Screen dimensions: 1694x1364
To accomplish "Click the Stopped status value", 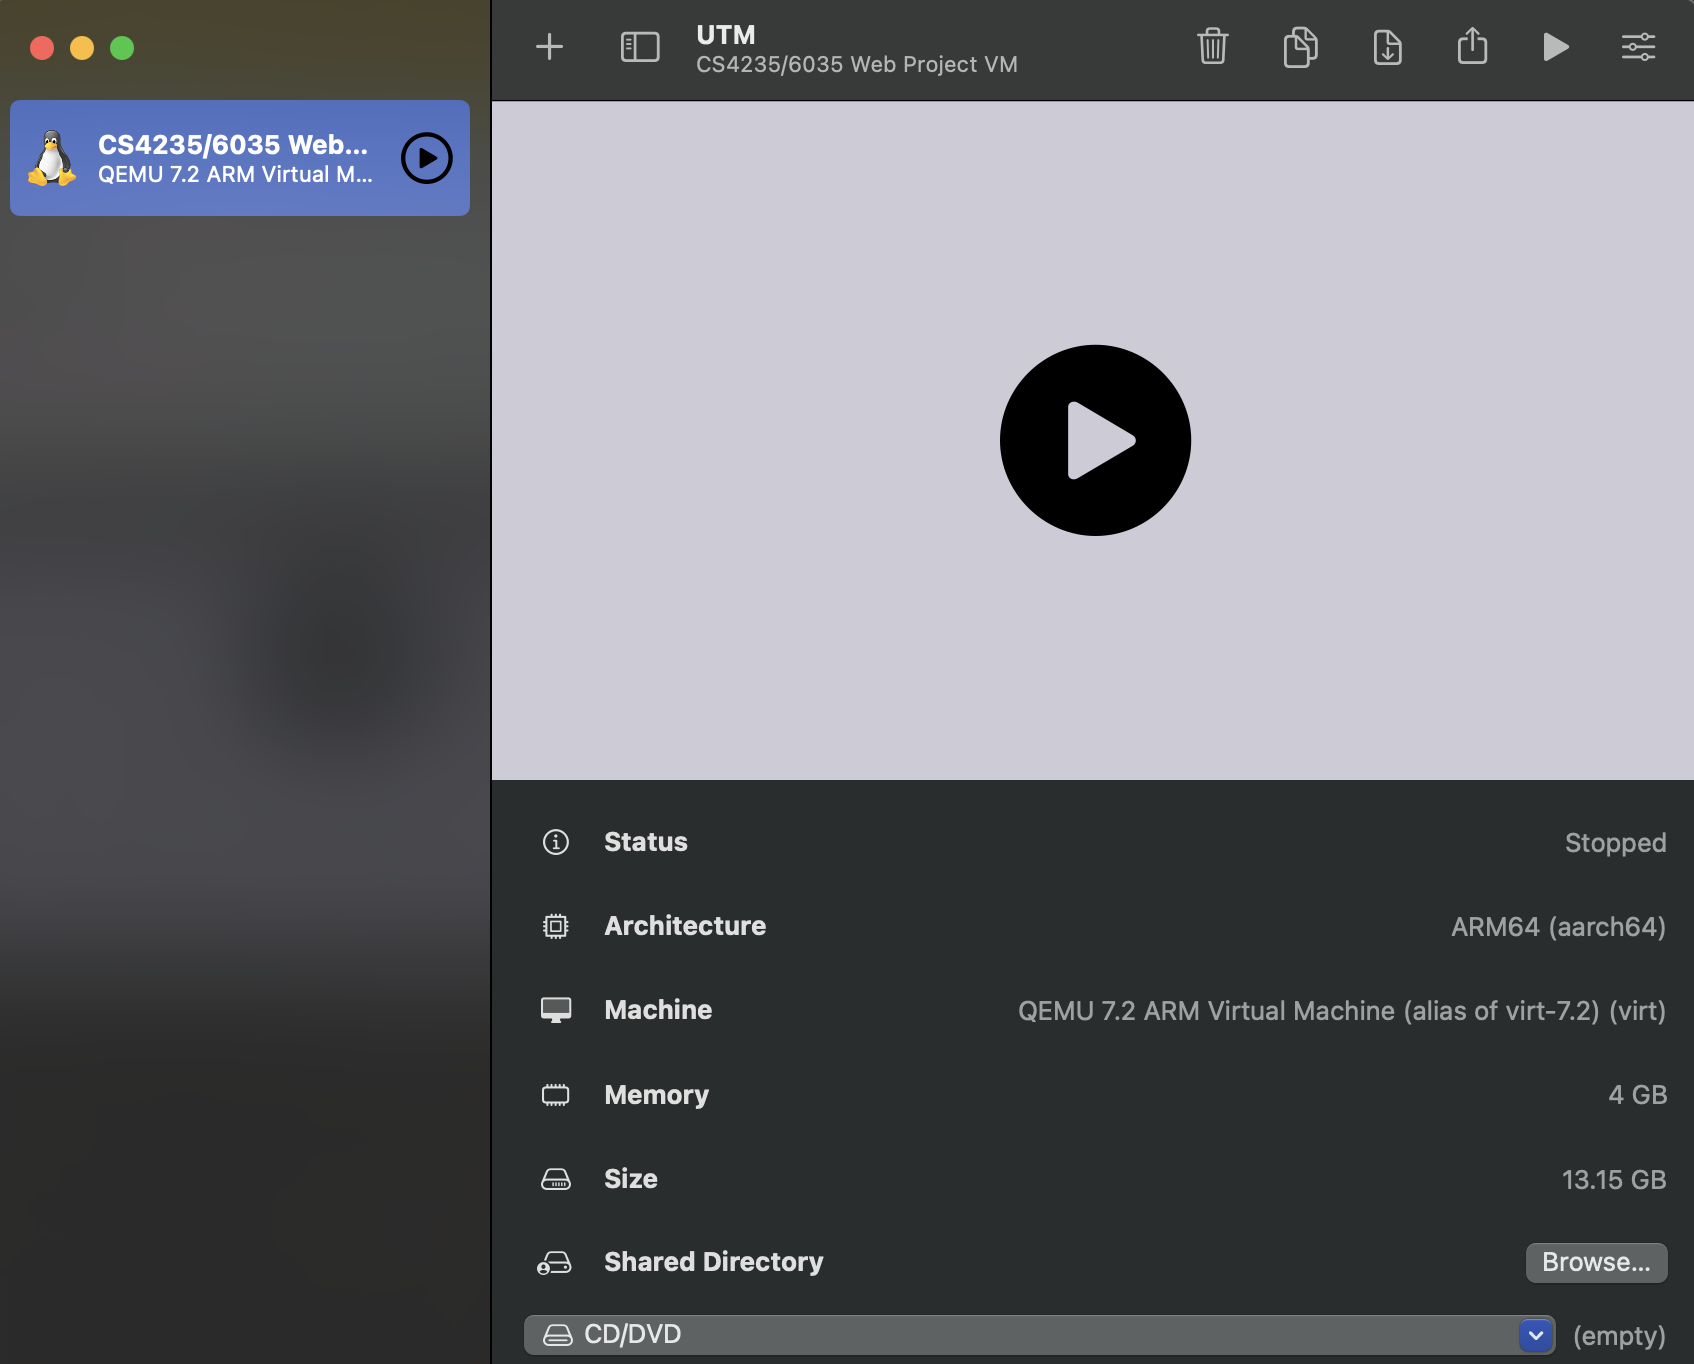I will [1615, 843].
